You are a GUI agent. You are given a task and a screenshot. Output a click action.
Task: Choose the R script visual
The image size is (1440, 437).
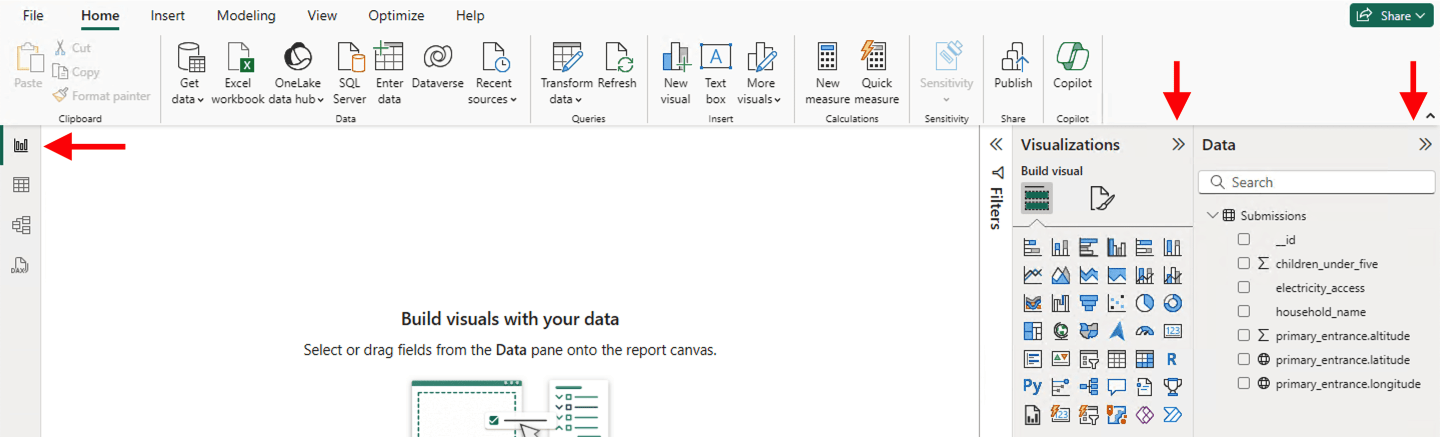pos(1173,359)
